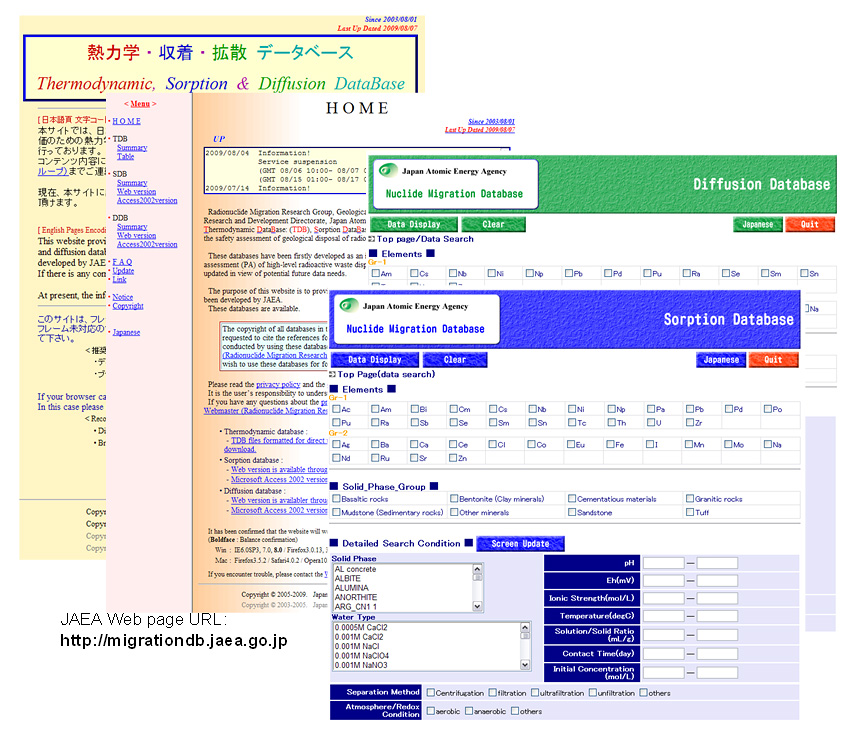Click the Water Type list scroll-down arrow

point(525,665)
